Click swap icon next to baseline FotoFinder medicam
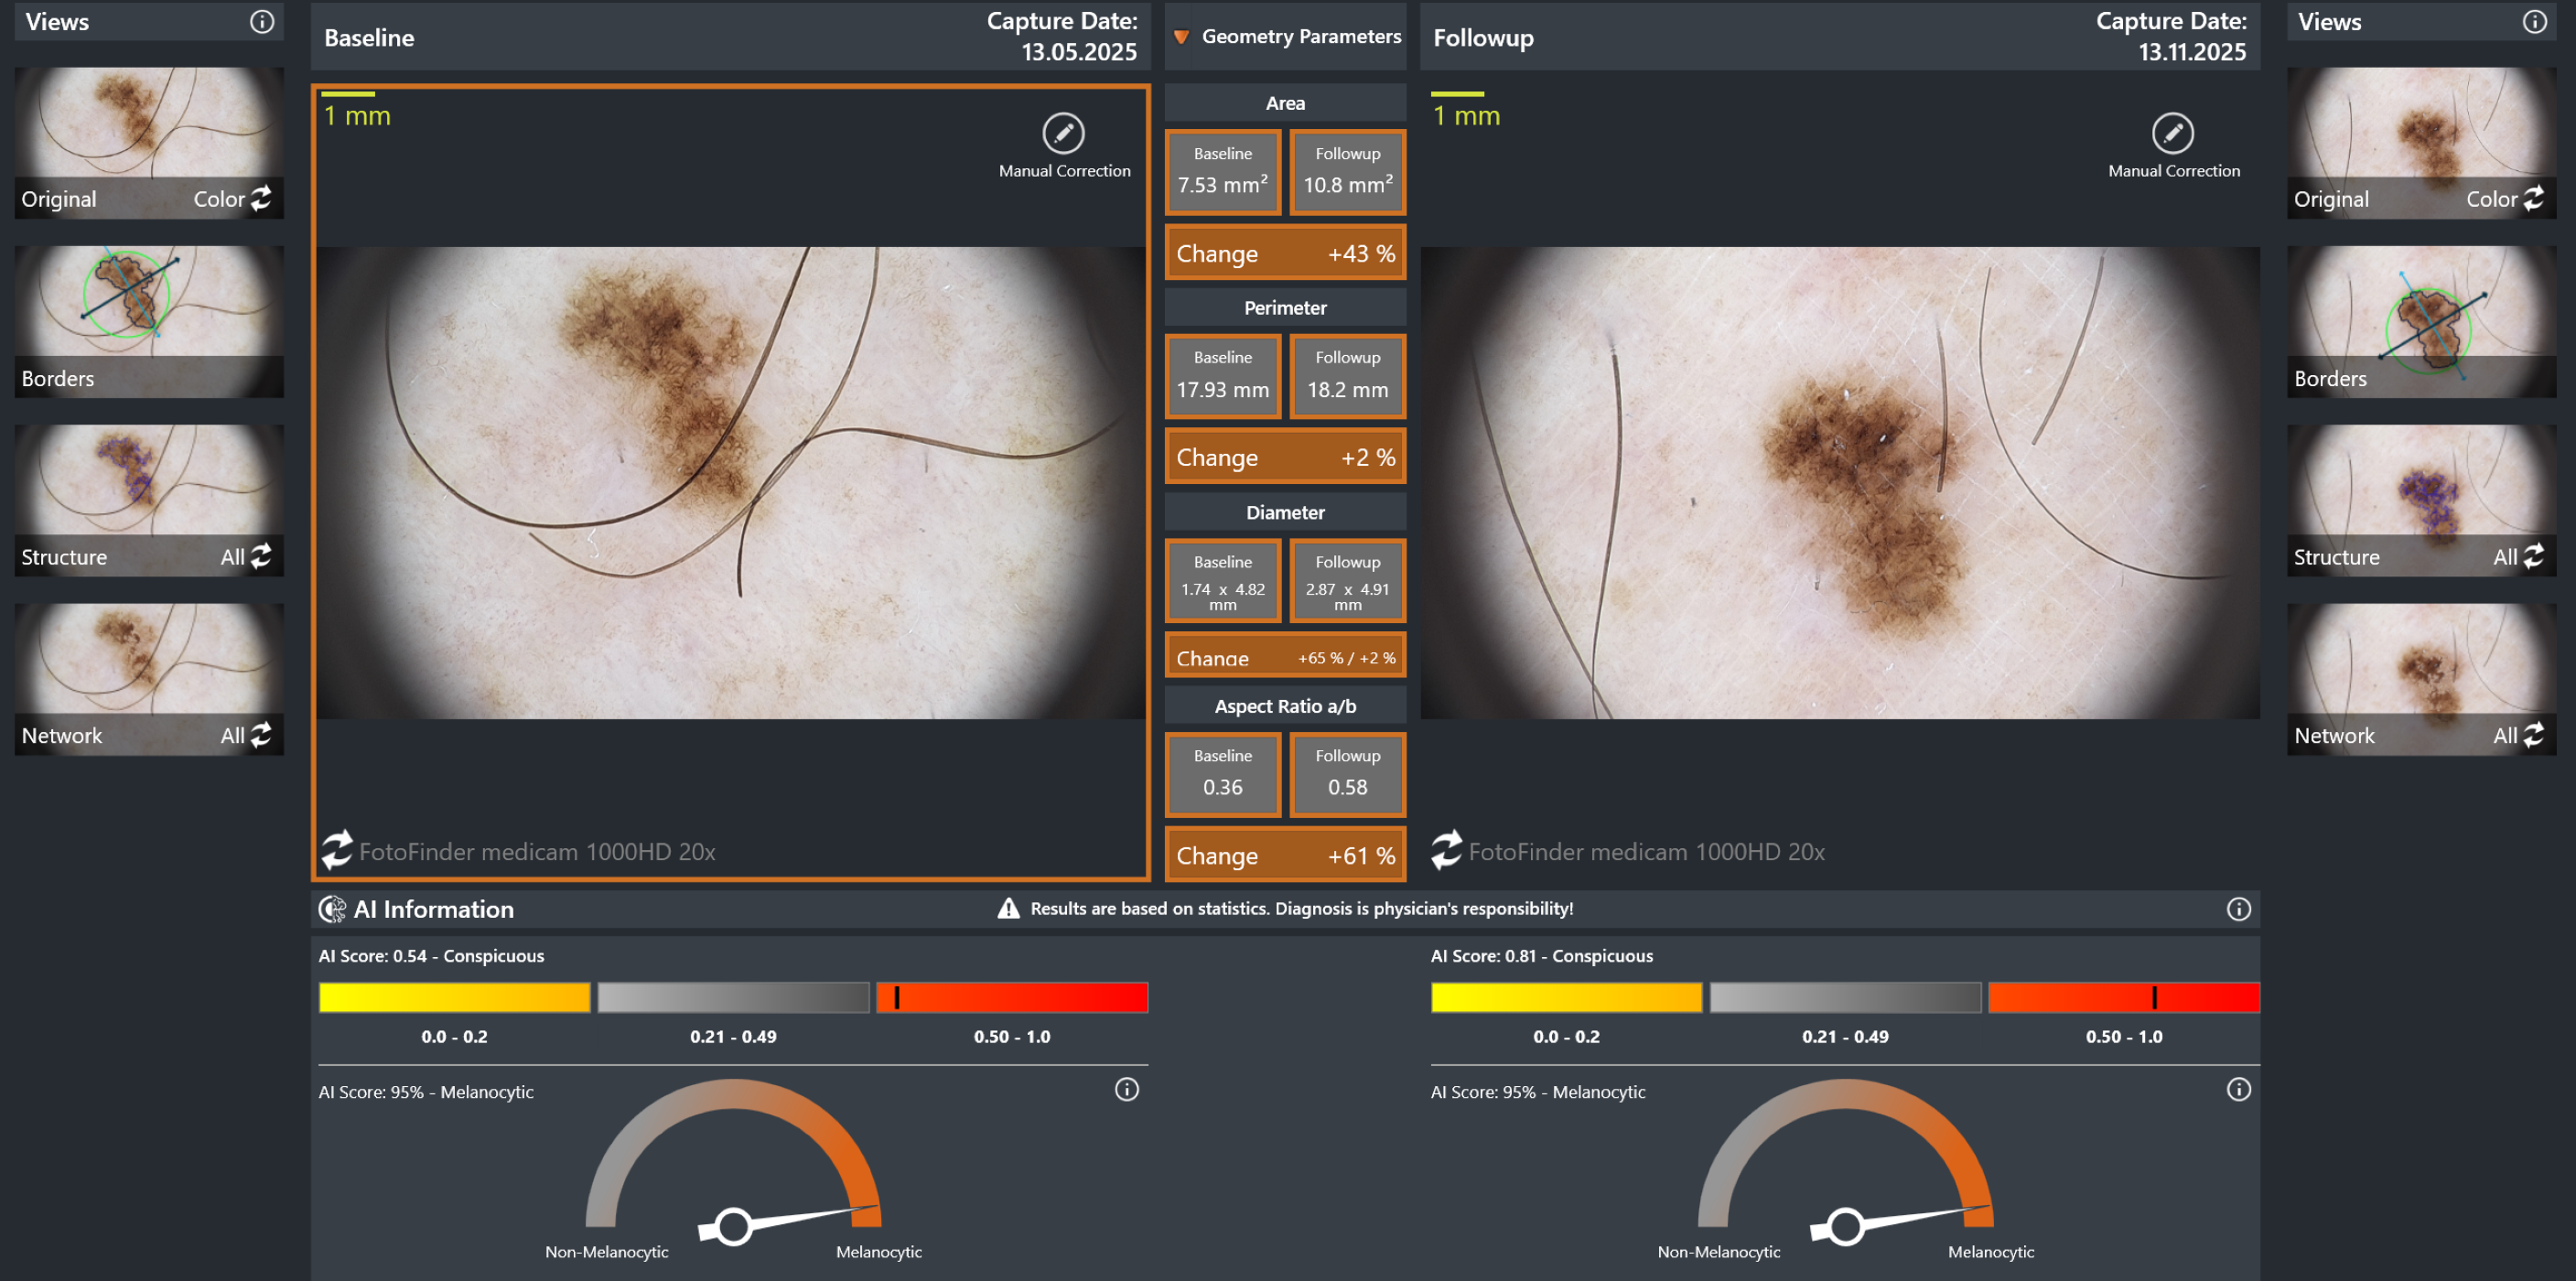Image resolution: width=2576 pixels, height=1281 pixels. (x=337, y=851)
